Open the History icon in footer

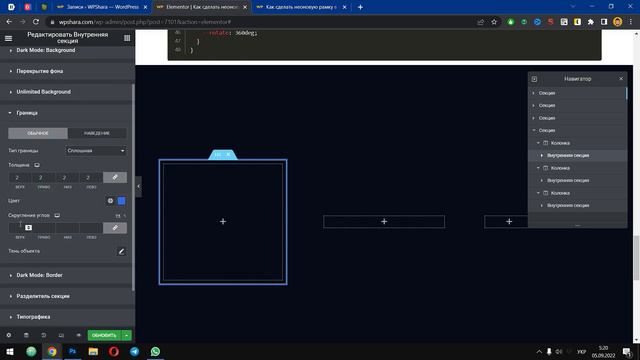pyautogui.click(x=44, y=335)
